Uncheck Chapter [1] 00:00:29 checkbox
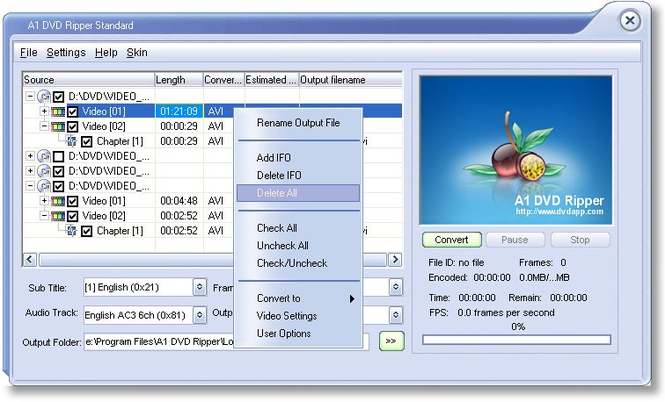This screenshot has width=665, height=402. (x=87, y=142)
